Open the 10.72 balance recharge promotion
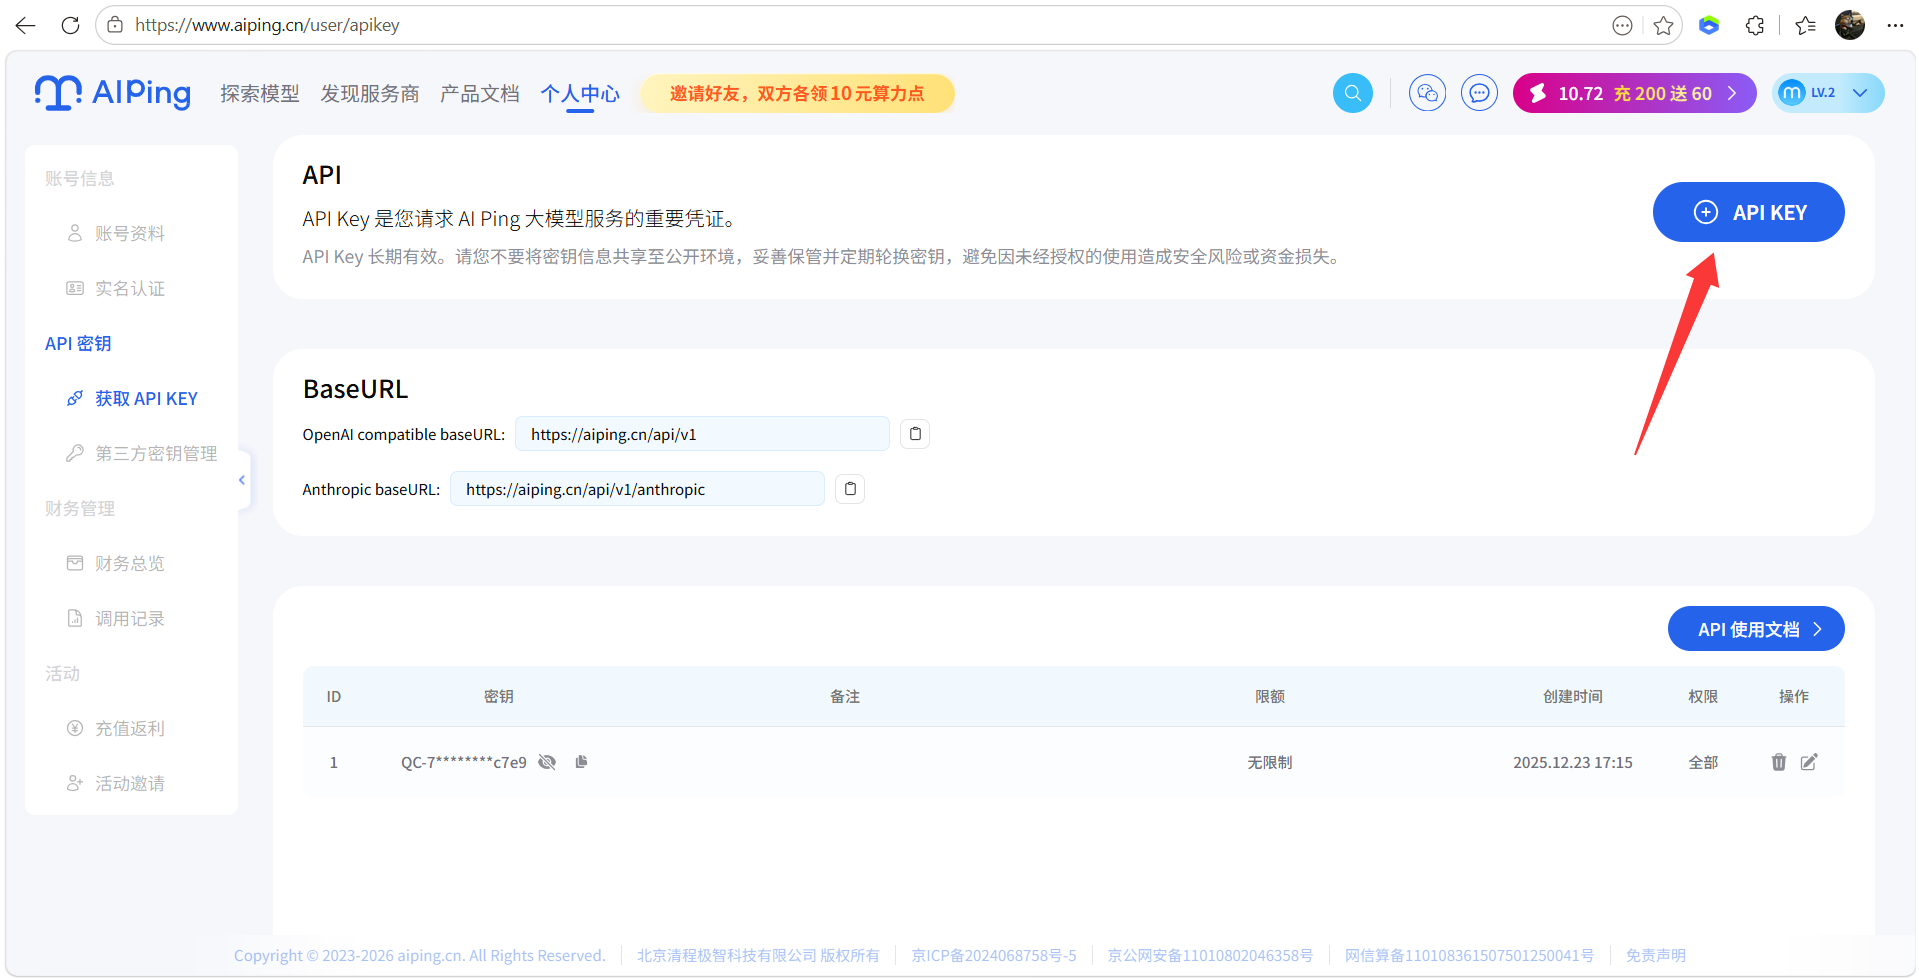Image resolution: width=1919 pixels, height=979 pixels. [1634, 93]
